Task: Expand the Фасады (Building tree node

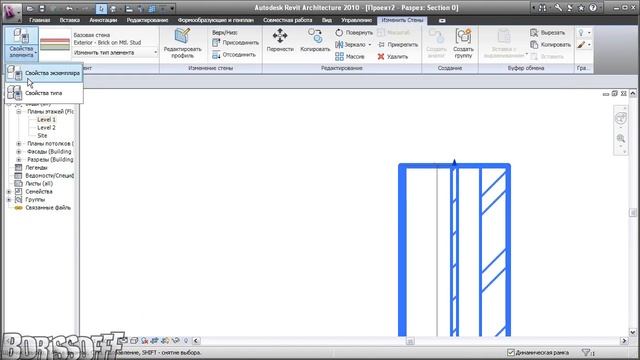Action: 19,151
